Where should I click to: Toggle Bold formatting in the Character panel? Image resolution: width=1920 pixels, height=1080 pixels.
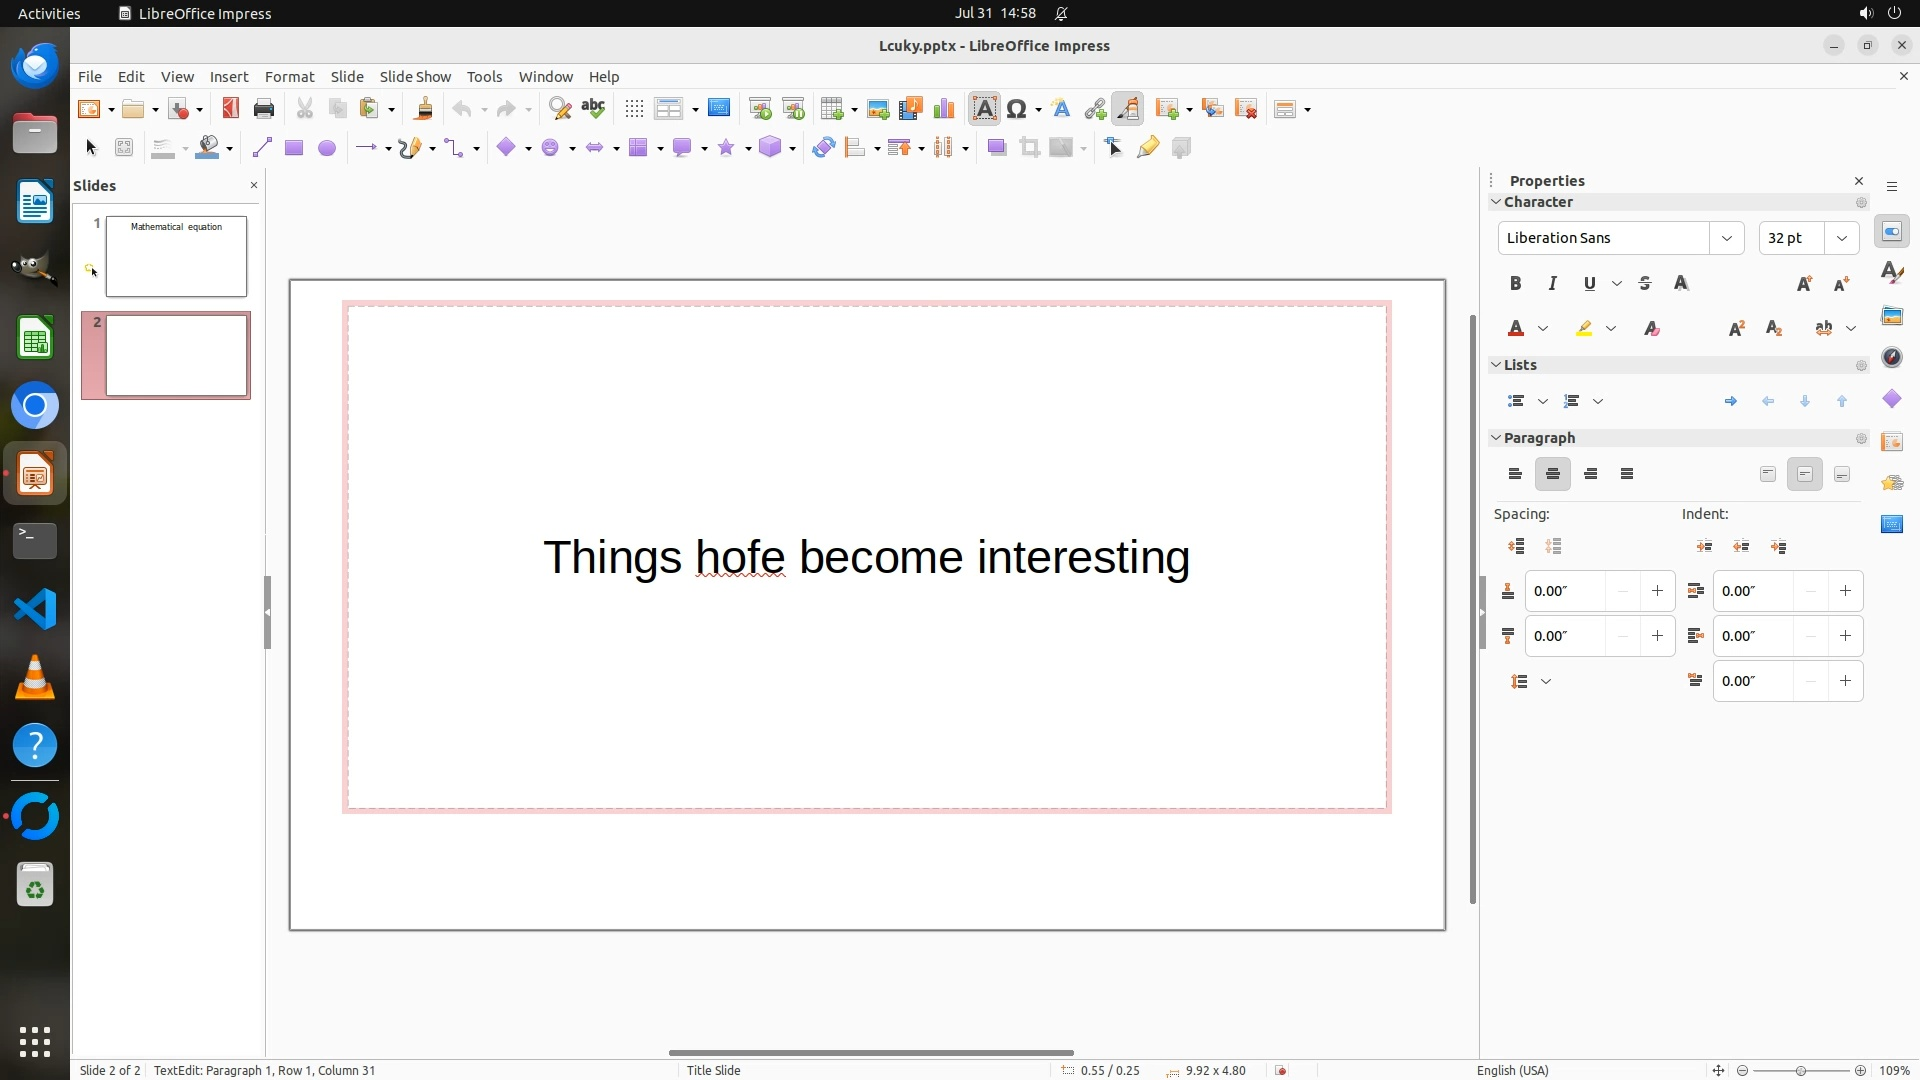[1515, 284]
